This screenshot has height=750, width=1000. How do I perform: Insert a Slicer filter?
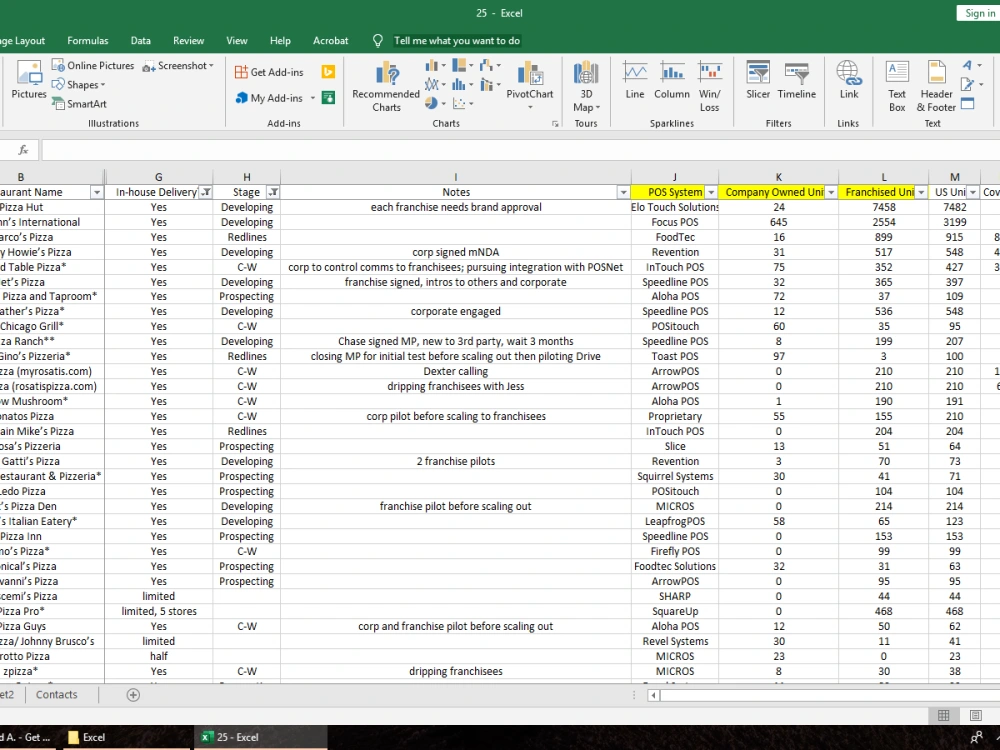pyautogui.click(x=758, y=80)
